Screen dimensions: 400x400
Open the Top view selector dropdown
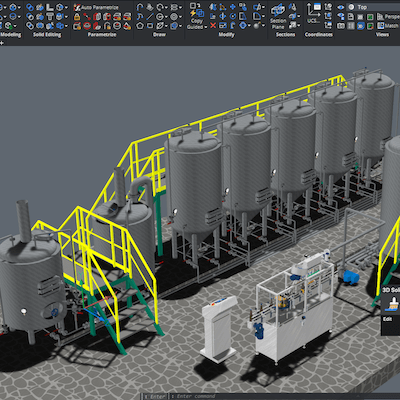373,7
